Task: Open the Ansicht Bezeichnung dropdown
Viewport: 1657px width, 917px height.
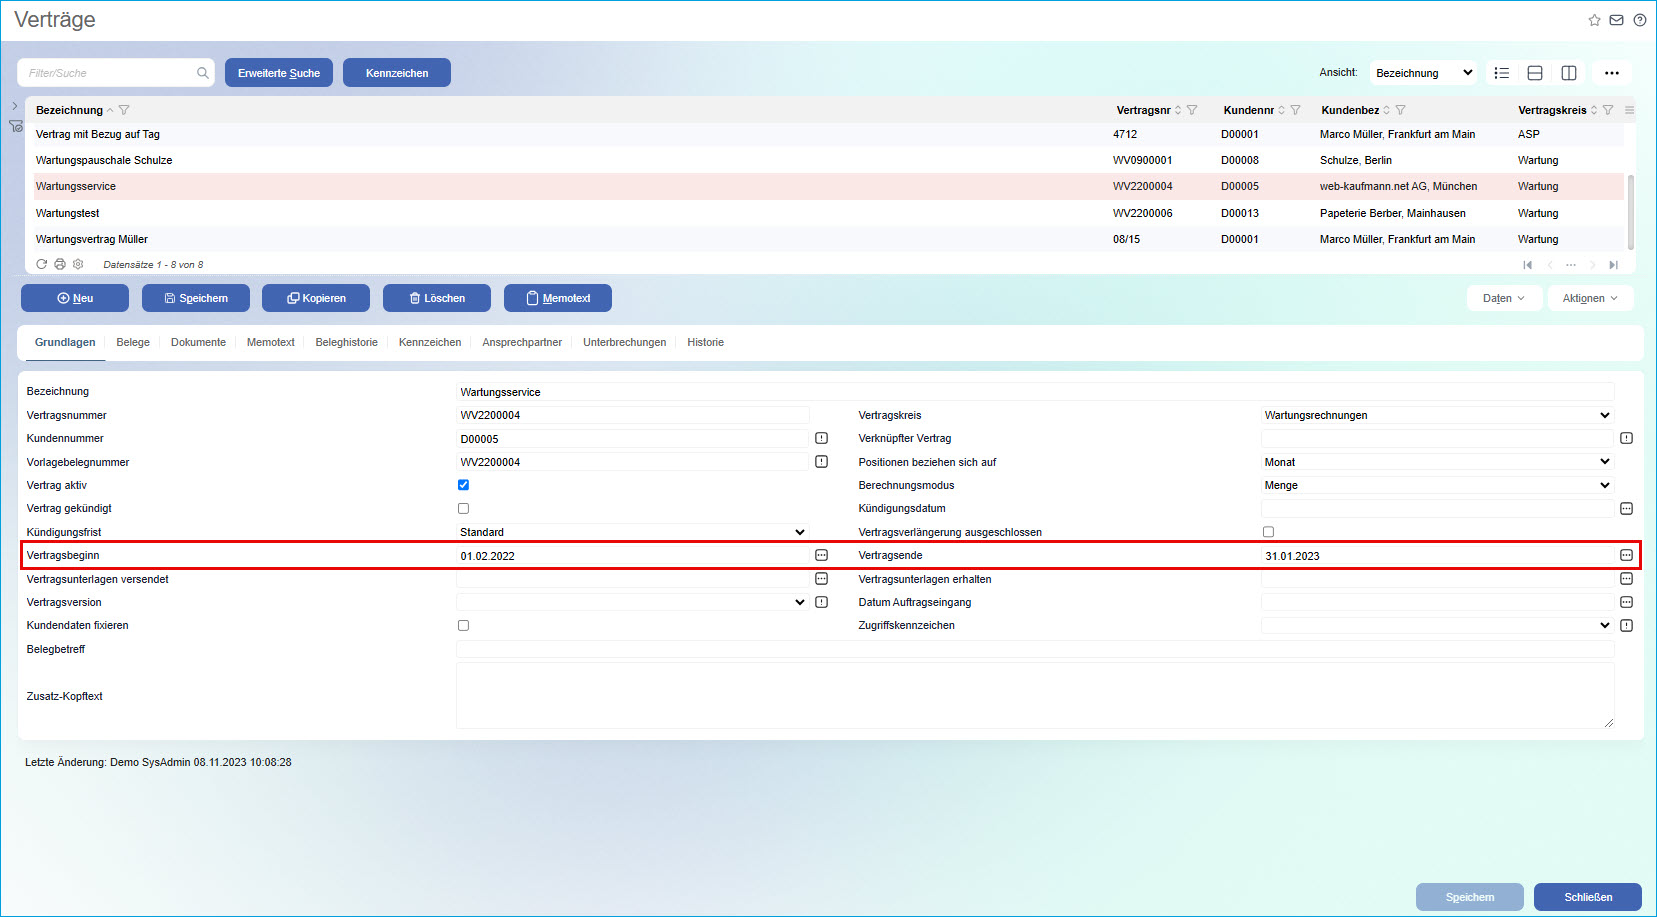Action: click(1424, 73)
